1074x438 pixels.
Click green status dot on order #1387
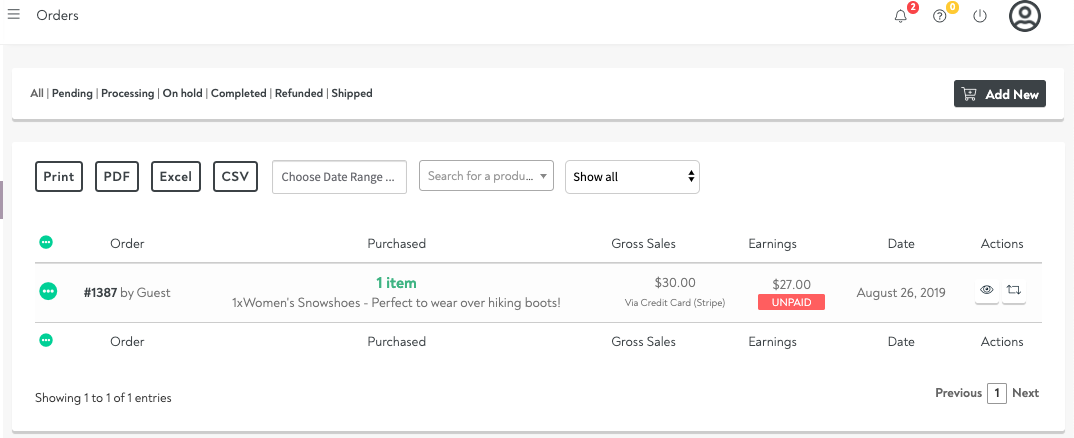[x=47, y=291]
